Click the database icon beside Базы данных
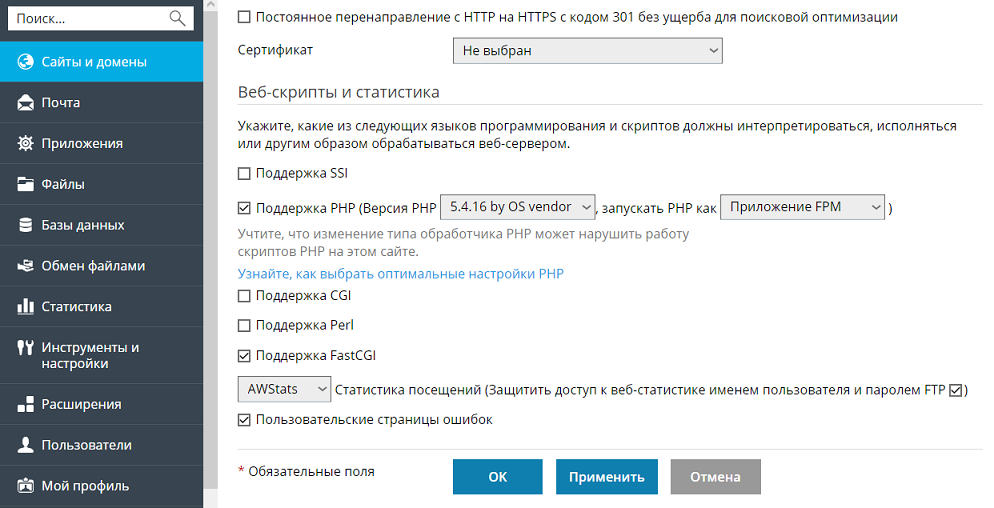This screenshot has height=508, width=994. pos(26,225)
